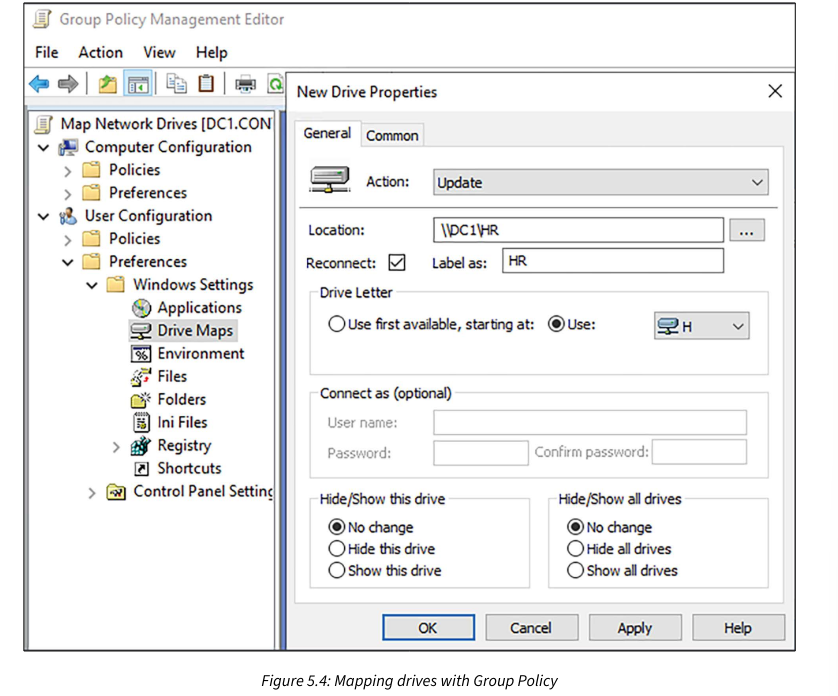Toggle the Reconnect checkbox
The height and width of the screenshot is (696, 838).
pyautogui.click(x=397, y=262)
